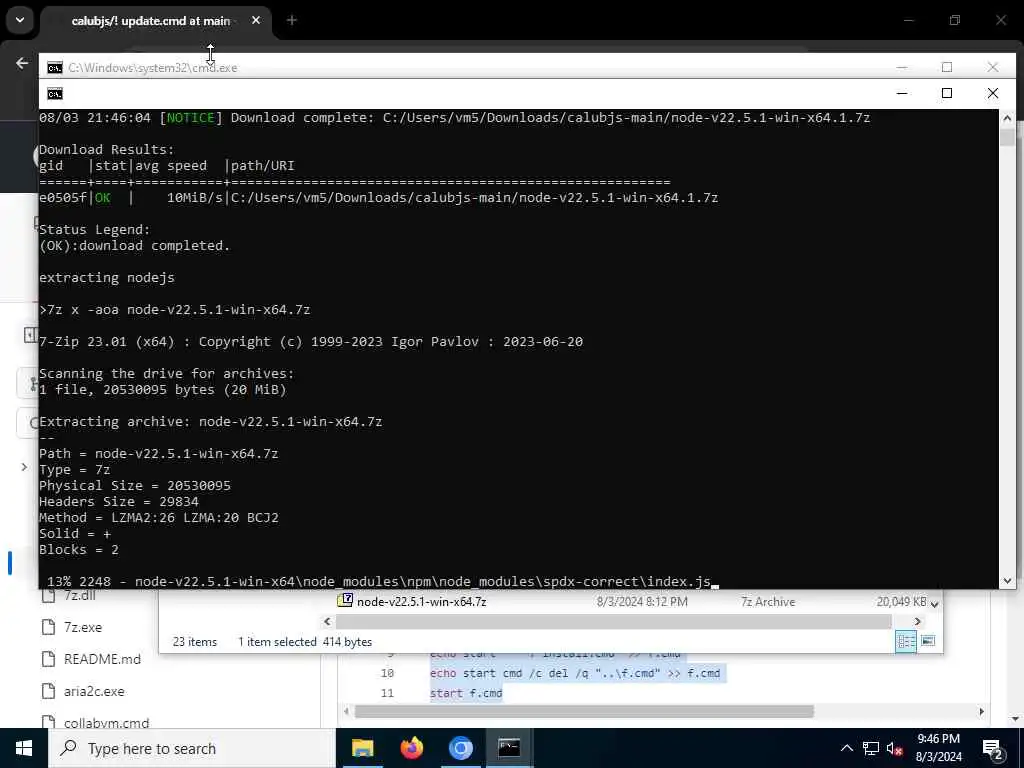1024x768 pixels.
Task: Minimize the background cmd.exe window
Action: 902,67
